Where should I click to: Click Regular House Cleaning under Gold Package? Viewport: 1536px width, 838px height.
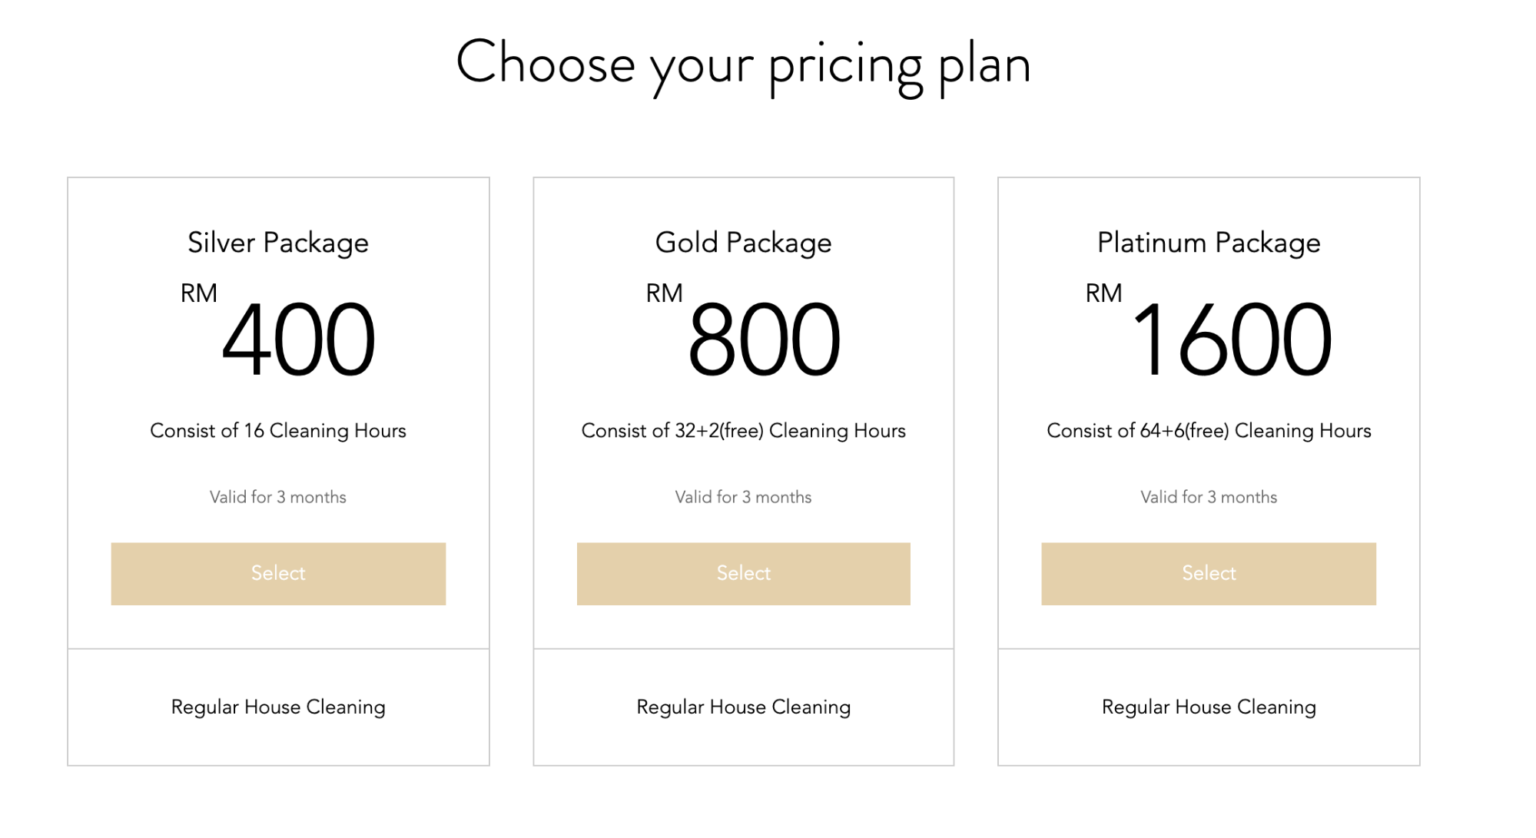pos(743,707)
